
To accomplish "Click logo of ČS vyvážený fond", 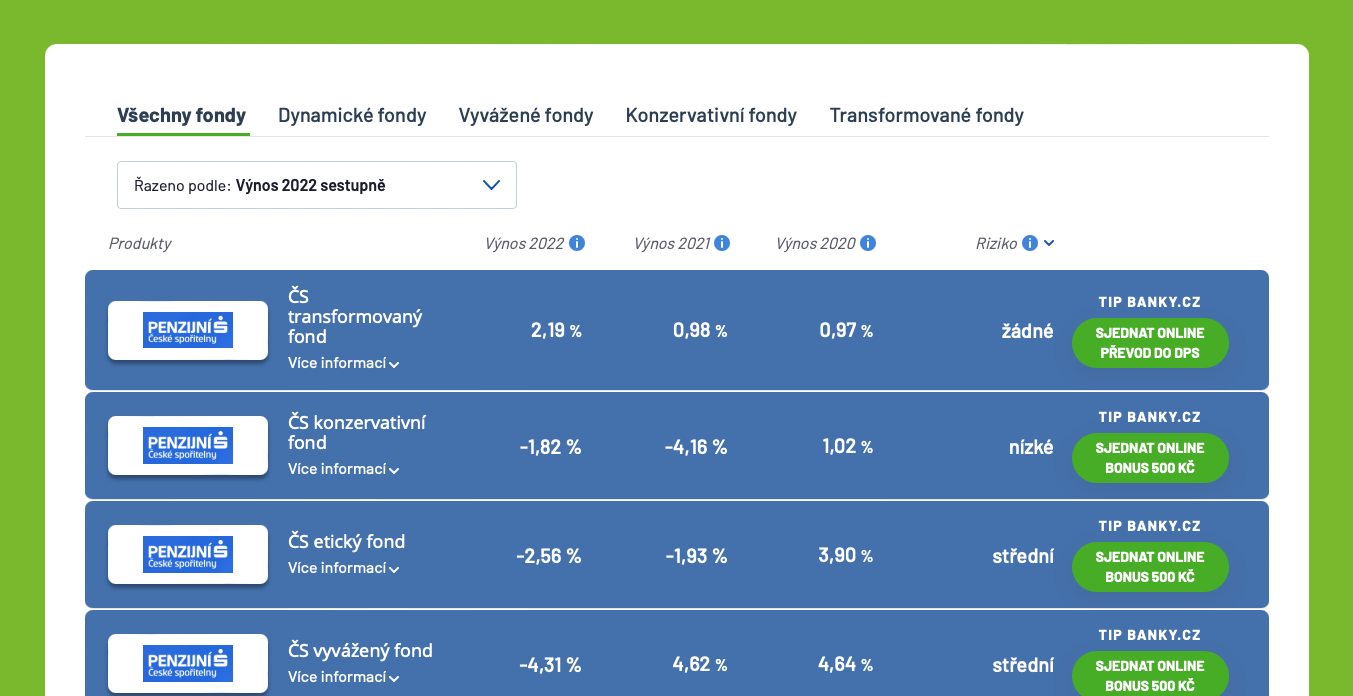I will pos(188,663).
